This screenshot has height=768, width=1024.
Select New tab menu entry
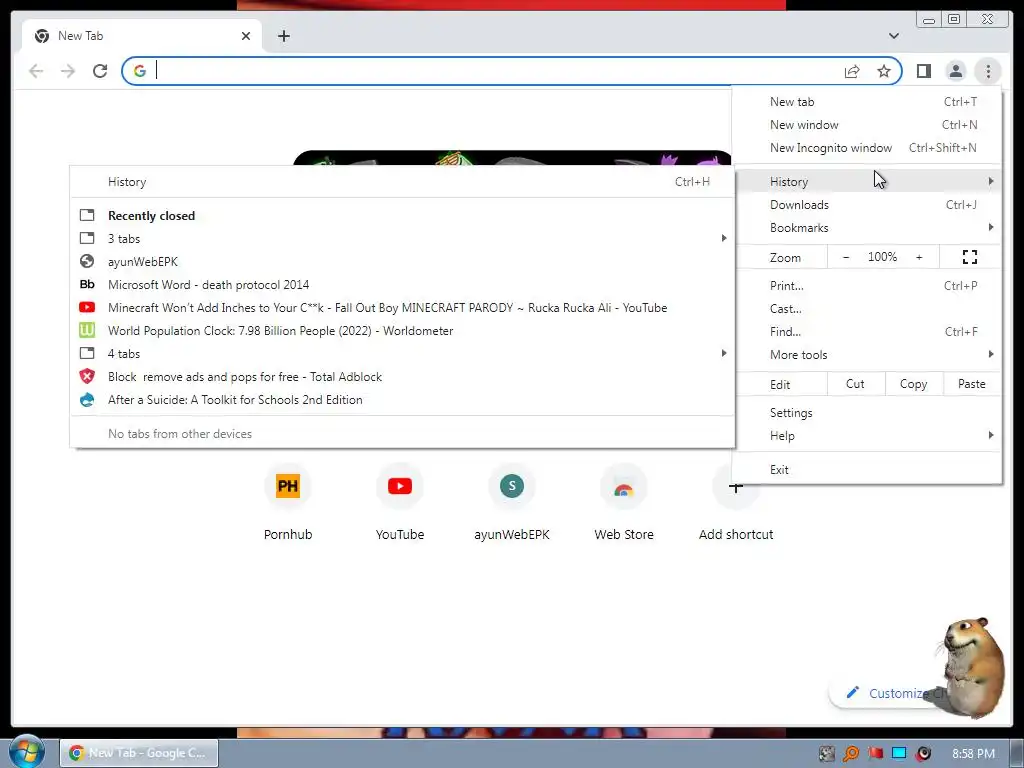(x=869, y=102)
